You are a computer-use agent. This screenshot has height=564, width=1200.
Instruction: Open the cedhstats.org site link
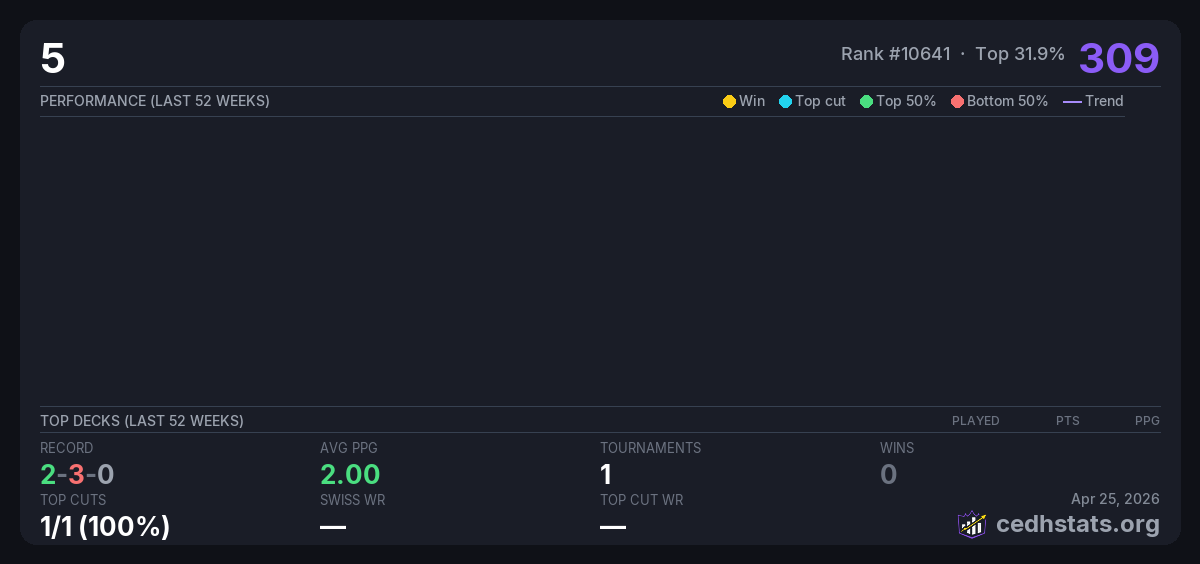tap(1063, 524)
